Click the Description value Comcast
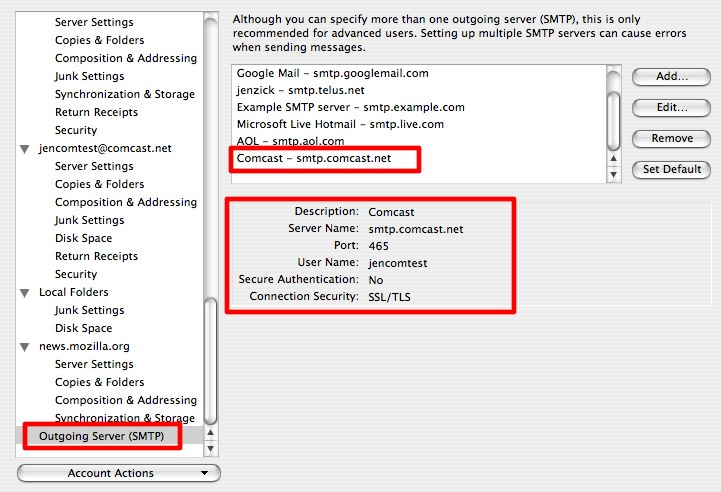721x492 pixels. [391, 212]
